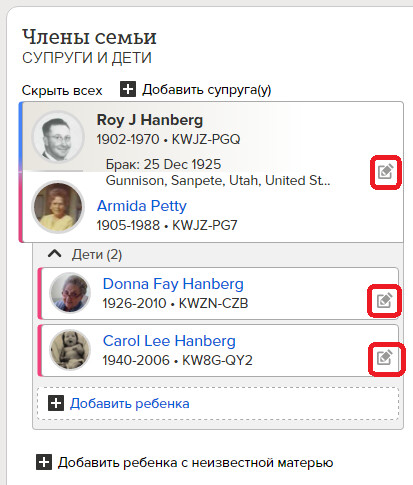Click the edit icon next to Carol Lee Hanberg
This screenshot has width=413, height=485.
pyautogui.click(x=385, y=358)
